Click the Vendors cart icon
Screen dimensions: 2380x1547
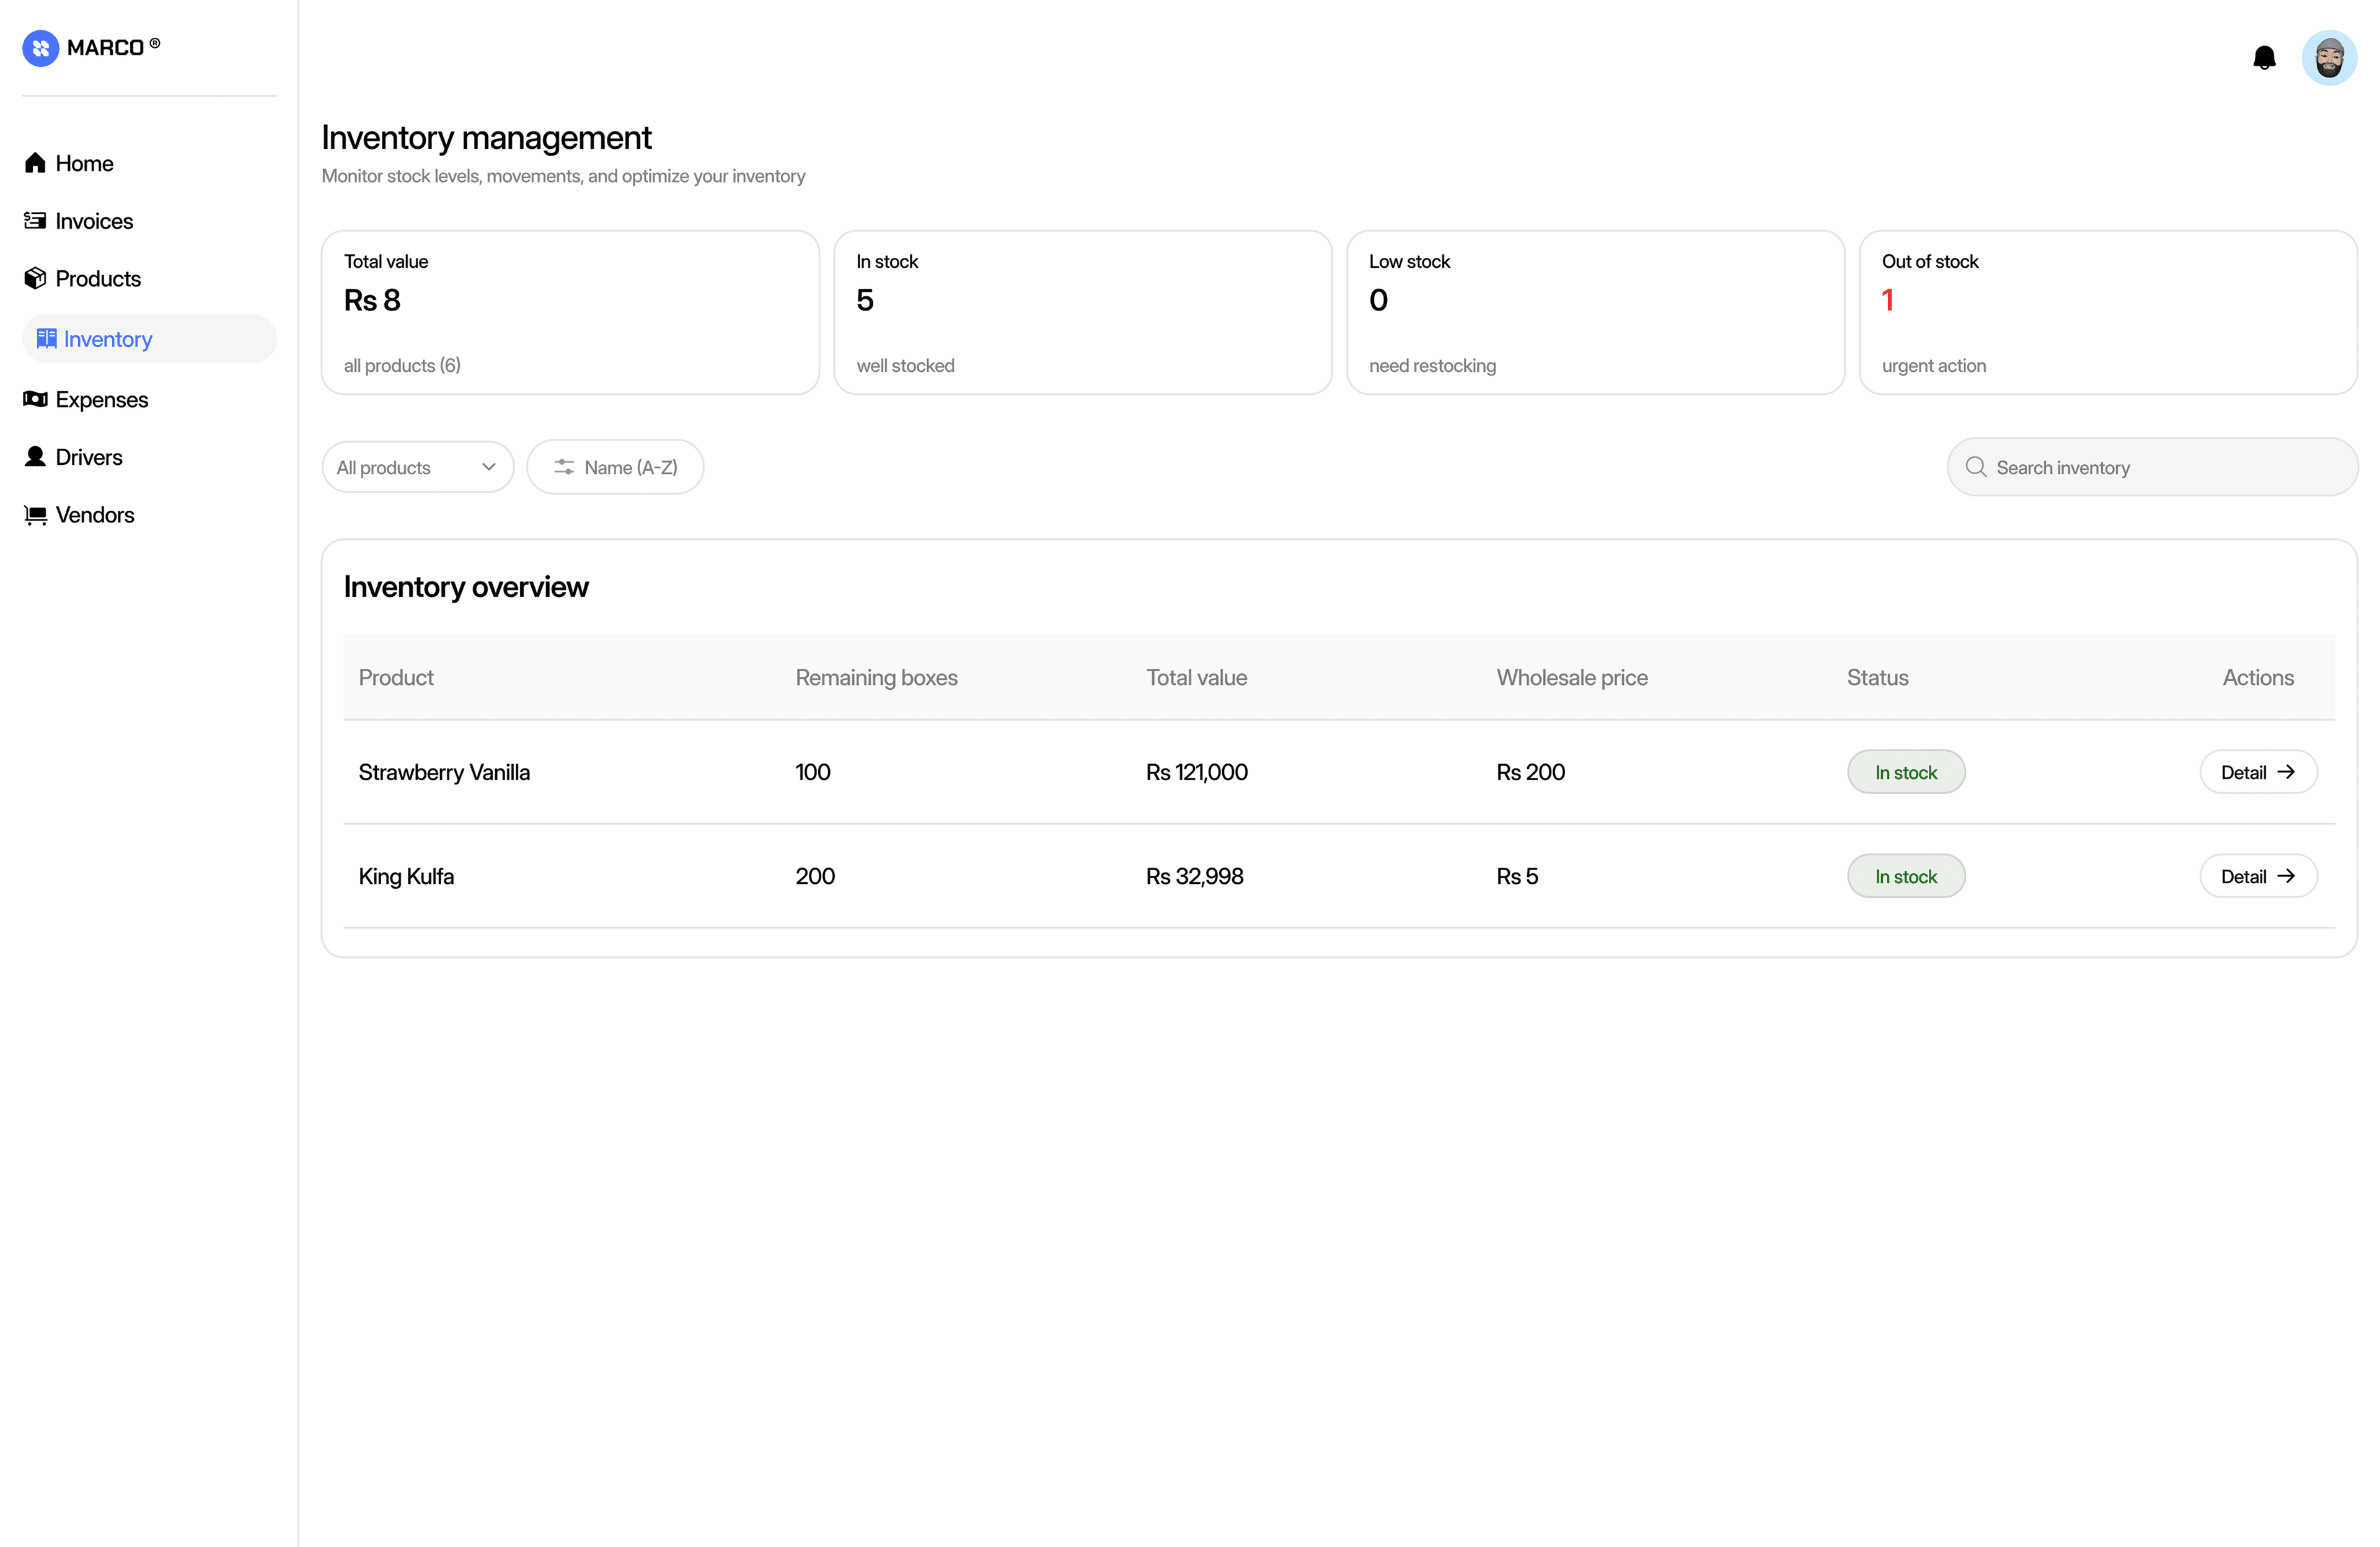tap(35, 515)
